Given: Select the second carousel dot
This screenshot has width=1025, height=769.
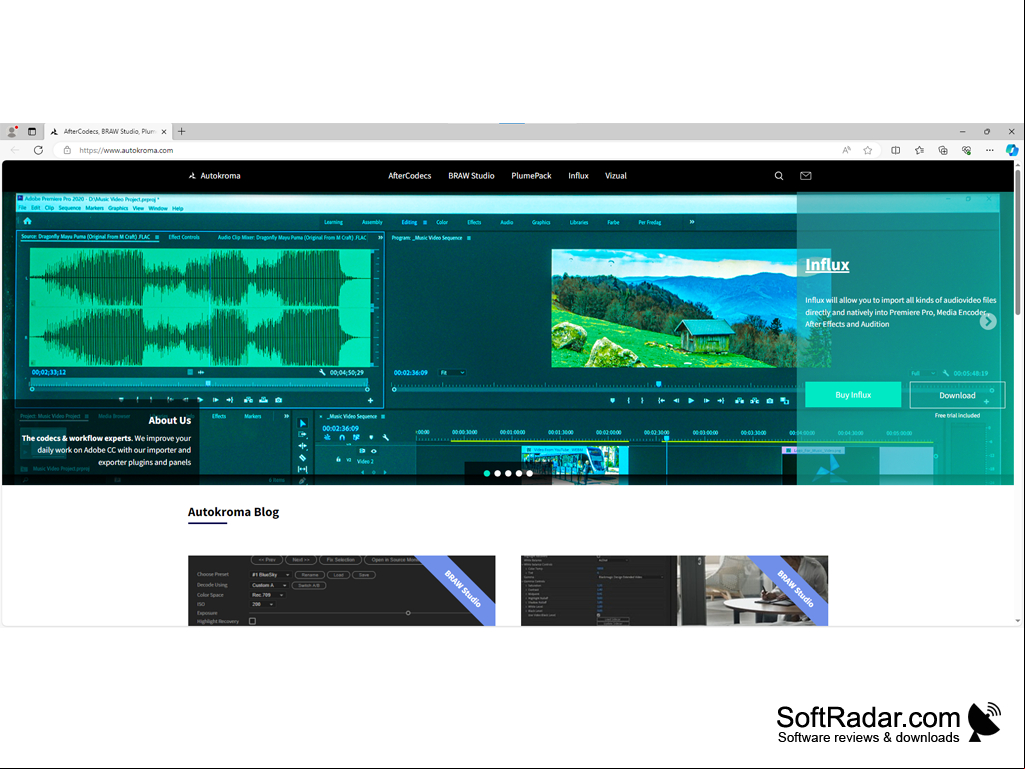Looking at the screenshot, I should click(497, 473).
